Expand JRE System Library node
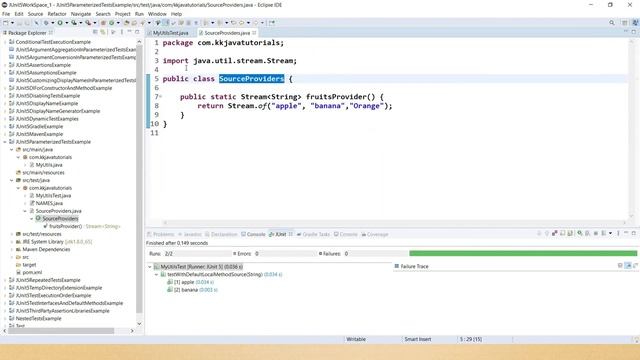 tap(12, 242)
